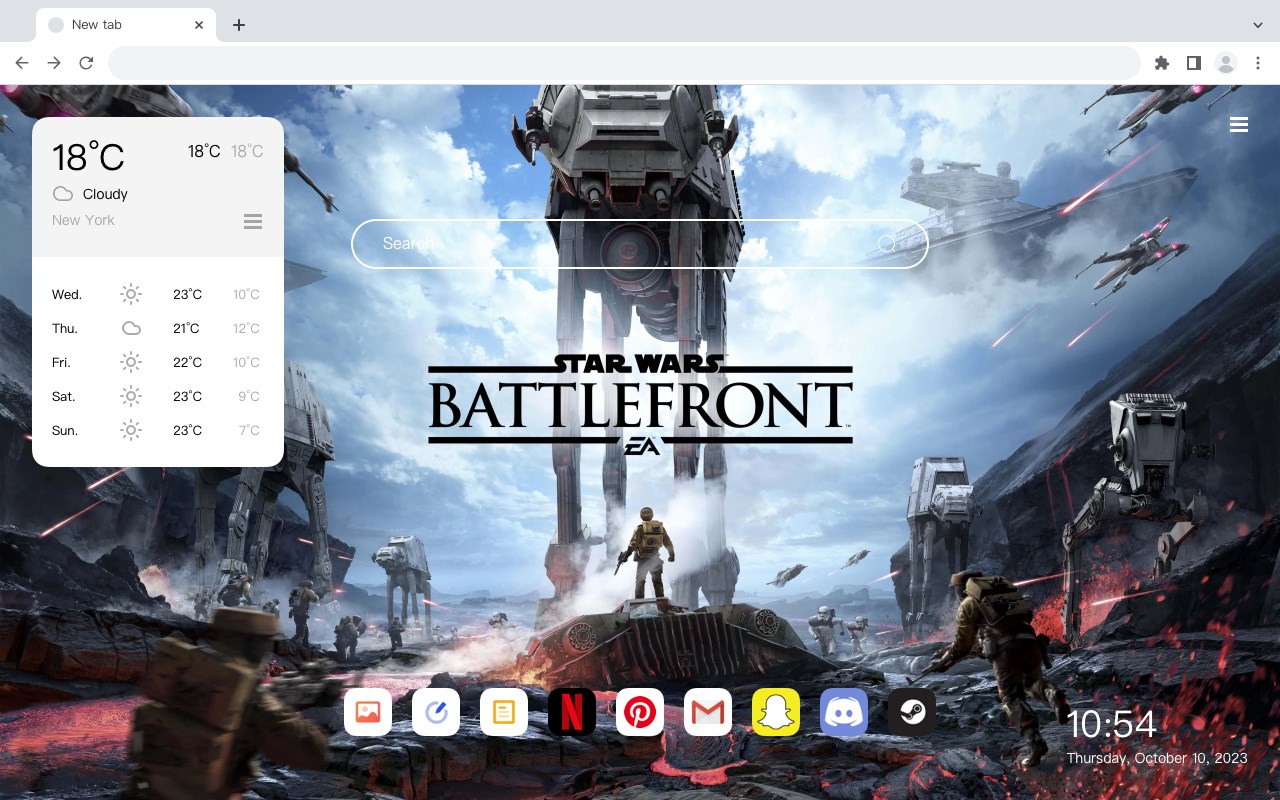
Task: Click Wednesday's sunny icon
Action: [131, 294]
